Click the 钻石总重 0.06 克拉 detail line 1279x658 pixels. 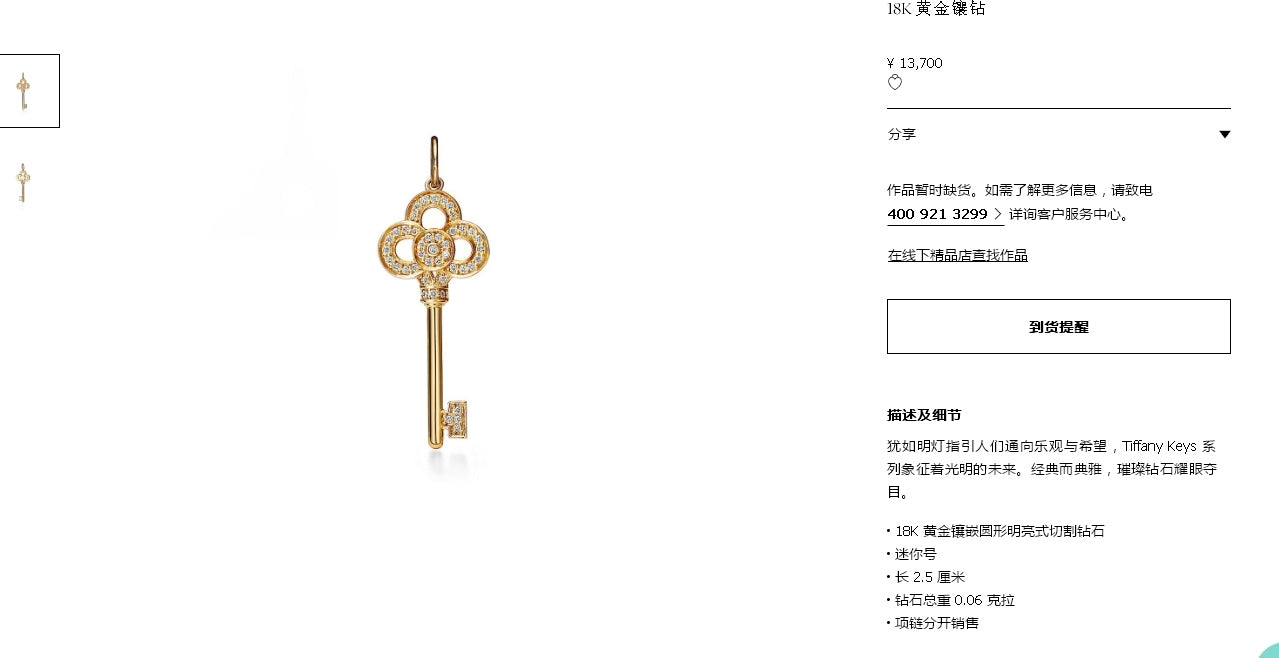click(x=954, y=600)
